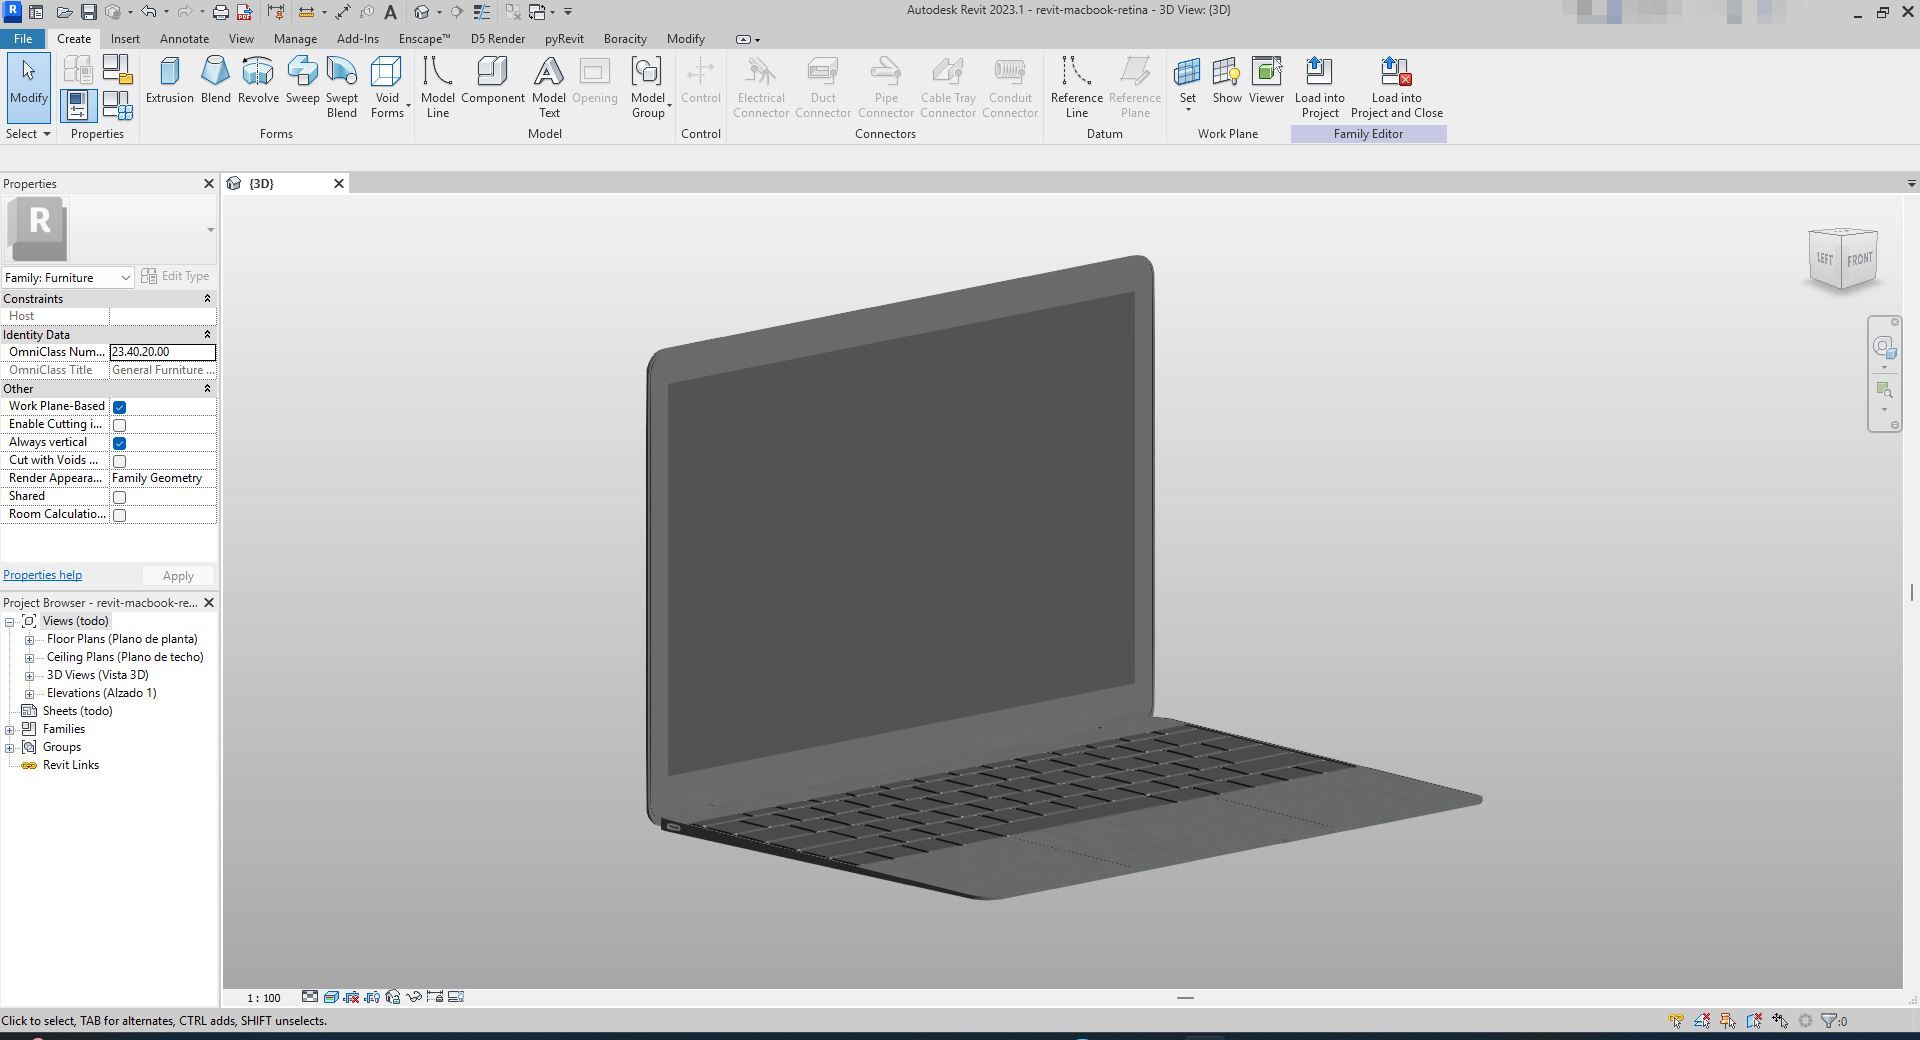Switch to the Manage ribbon tab
This screenshot has width=1920, height=1040.
point(295,39)
